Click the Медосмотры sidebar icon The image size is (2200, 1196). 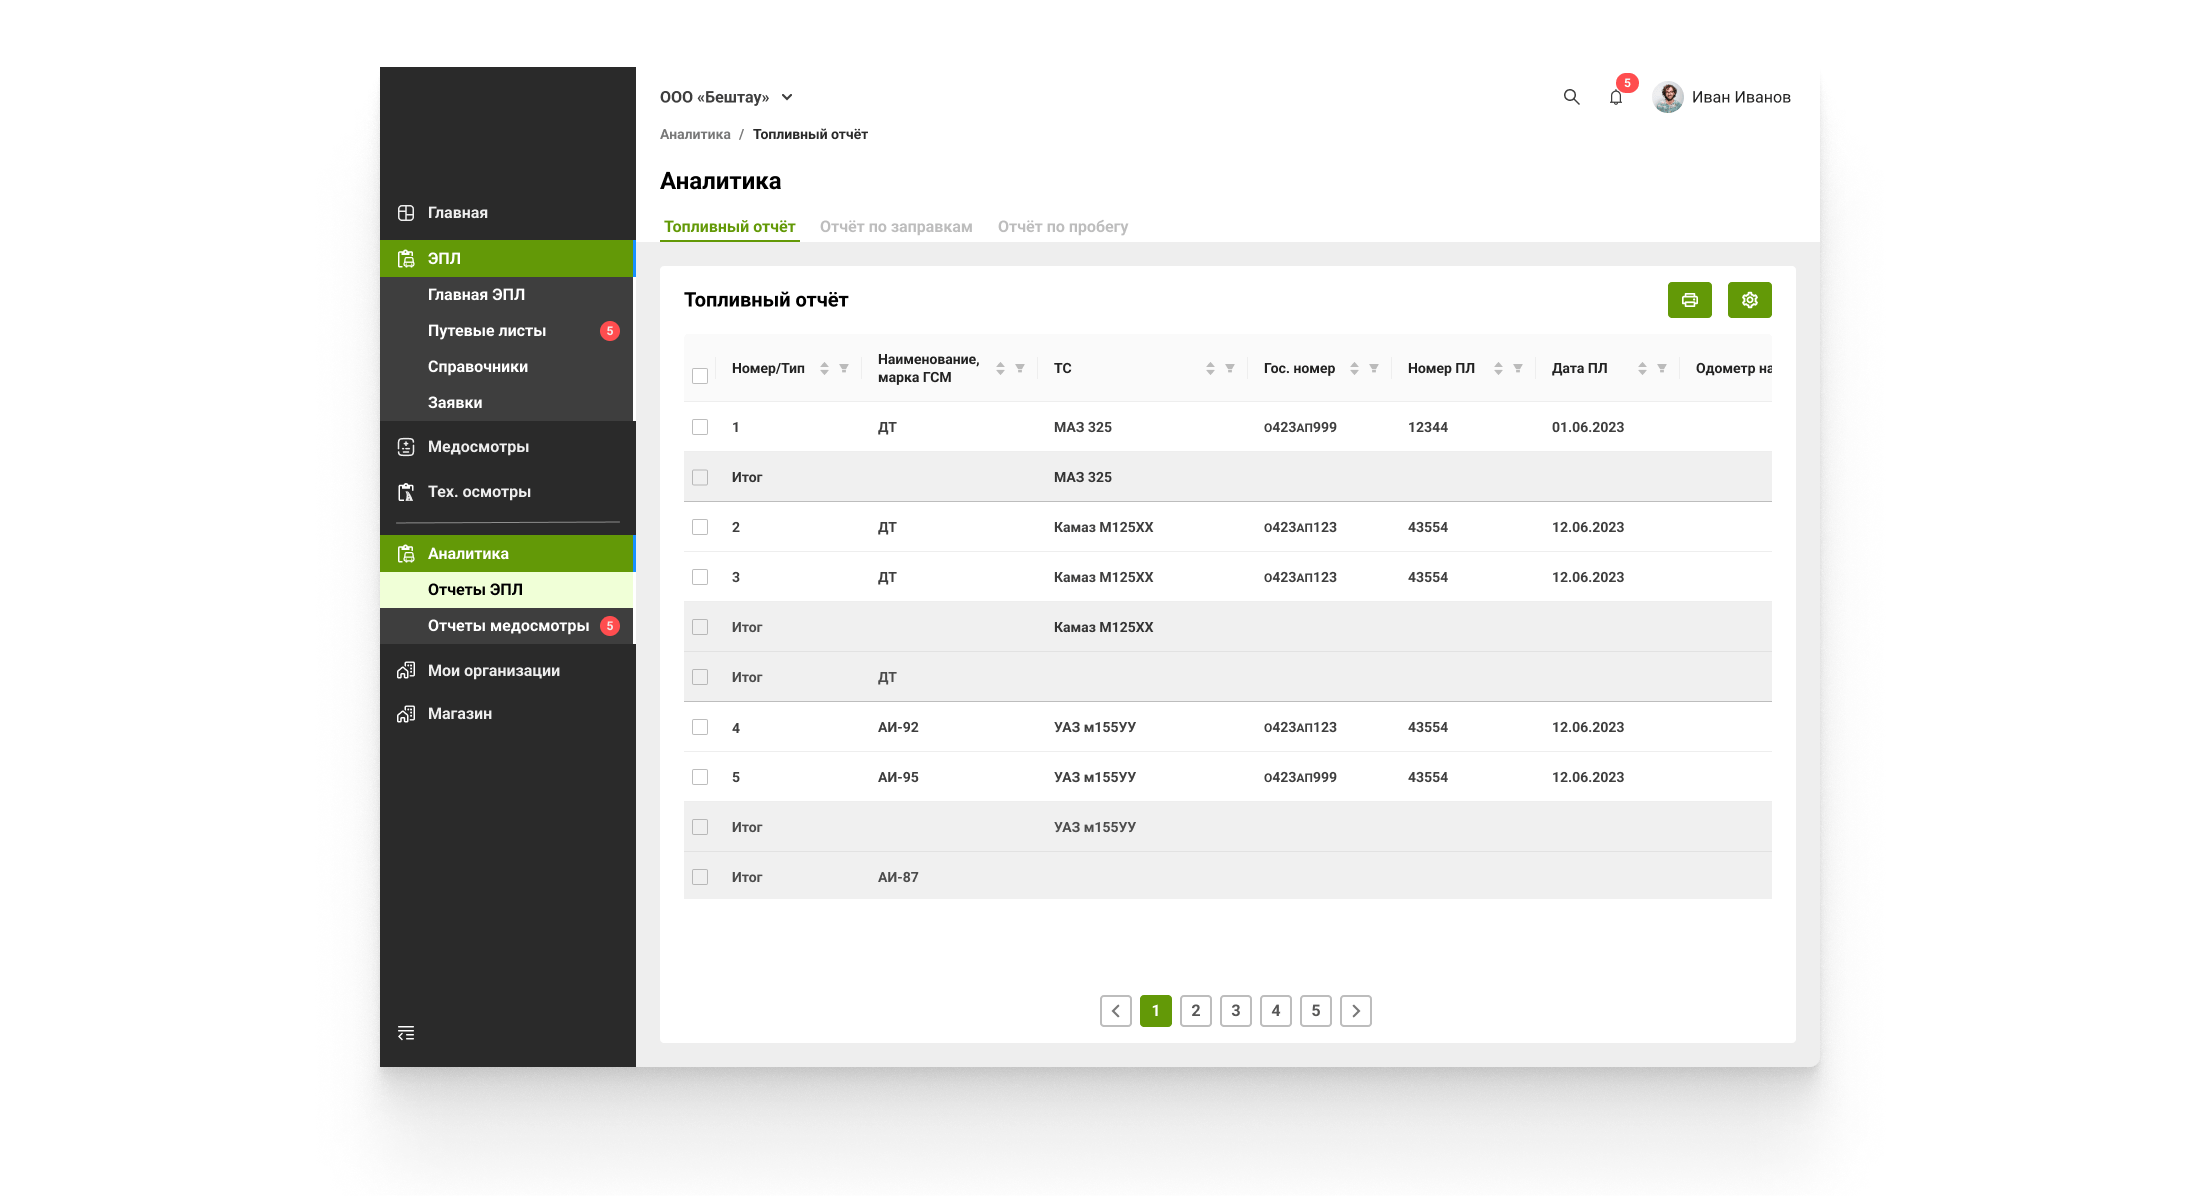coord(406,447)
